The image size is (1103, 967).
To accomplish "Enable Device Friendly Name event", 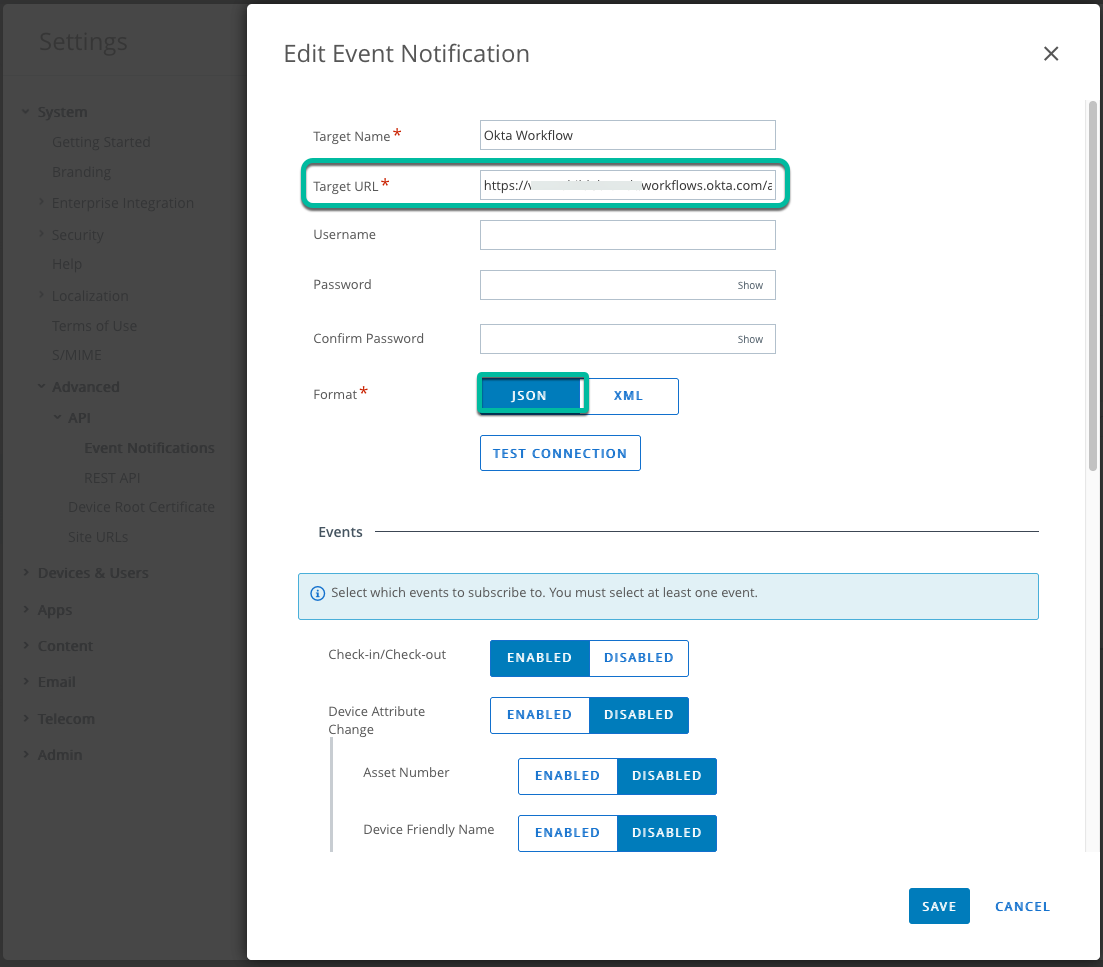I will [567, 833].
